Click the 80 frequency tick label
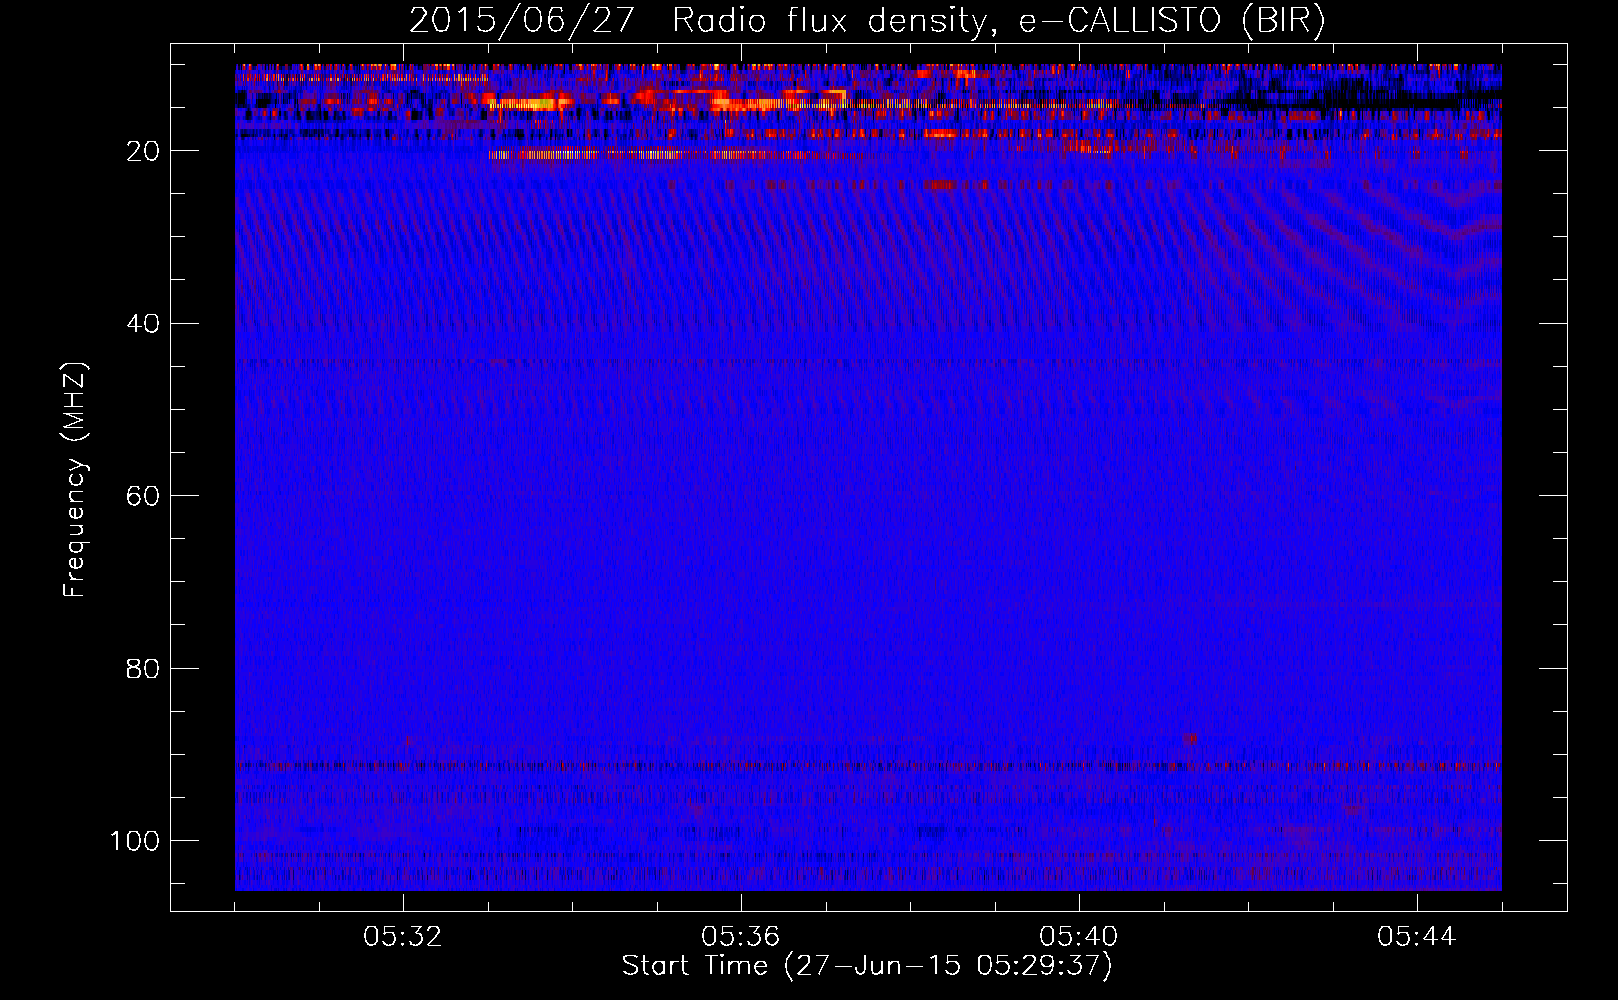The width and height of the screenshot is (1618, 1000). pyautogui.click(x=143, y=669)
